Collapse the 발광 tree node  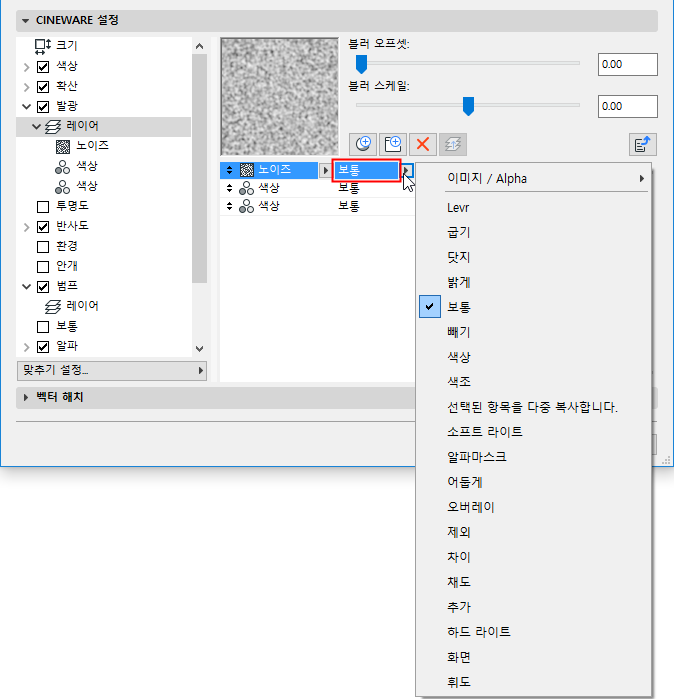click(26, 107)
